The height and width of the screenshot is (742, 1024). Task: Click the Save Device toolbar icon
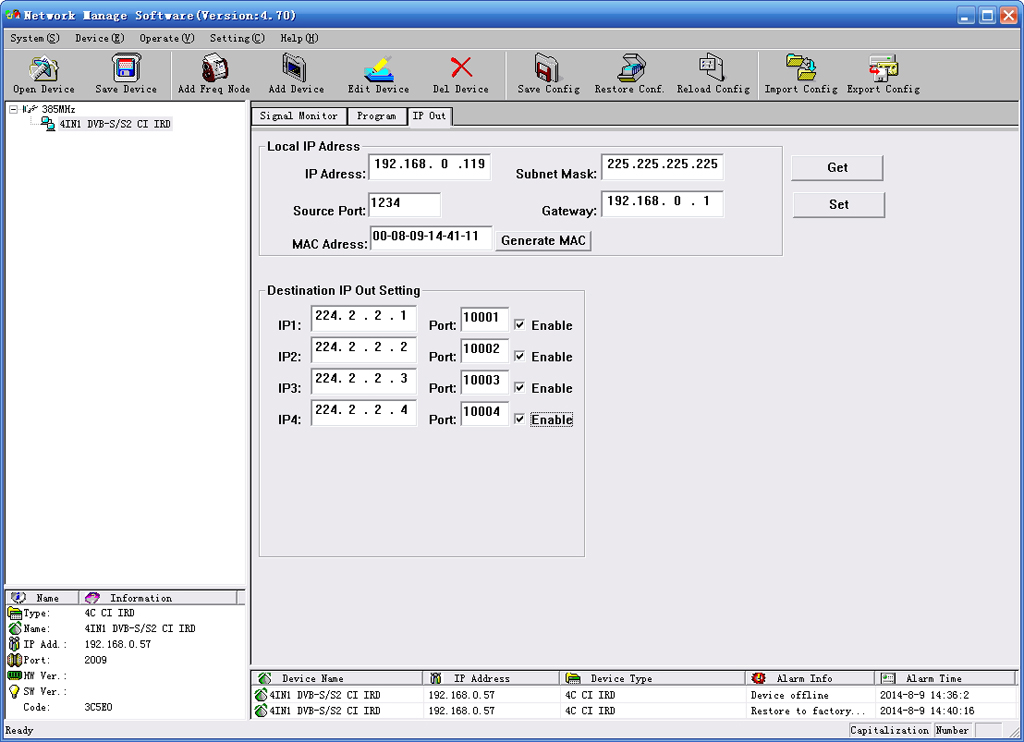point(125,68)
